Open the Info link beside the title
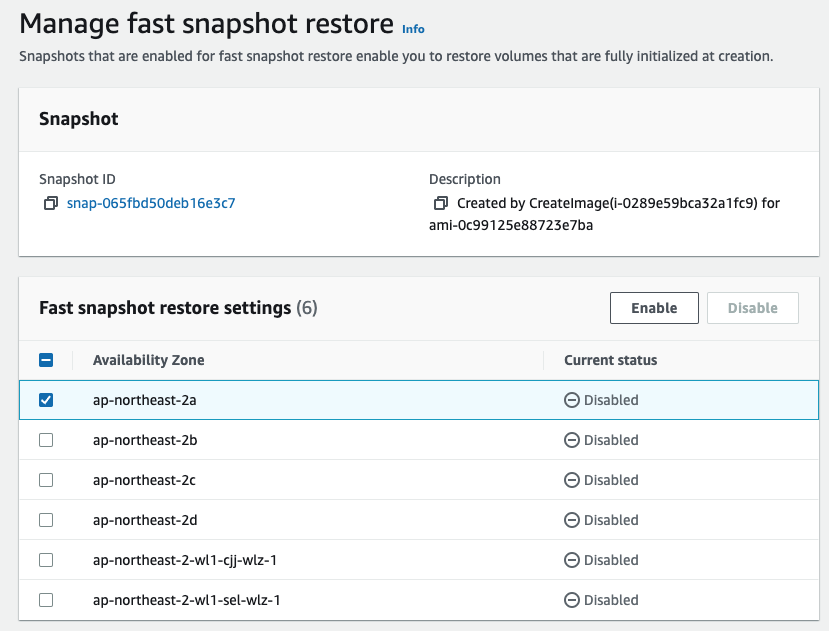This screenshot has height=631, width=829. coord(413,29)
